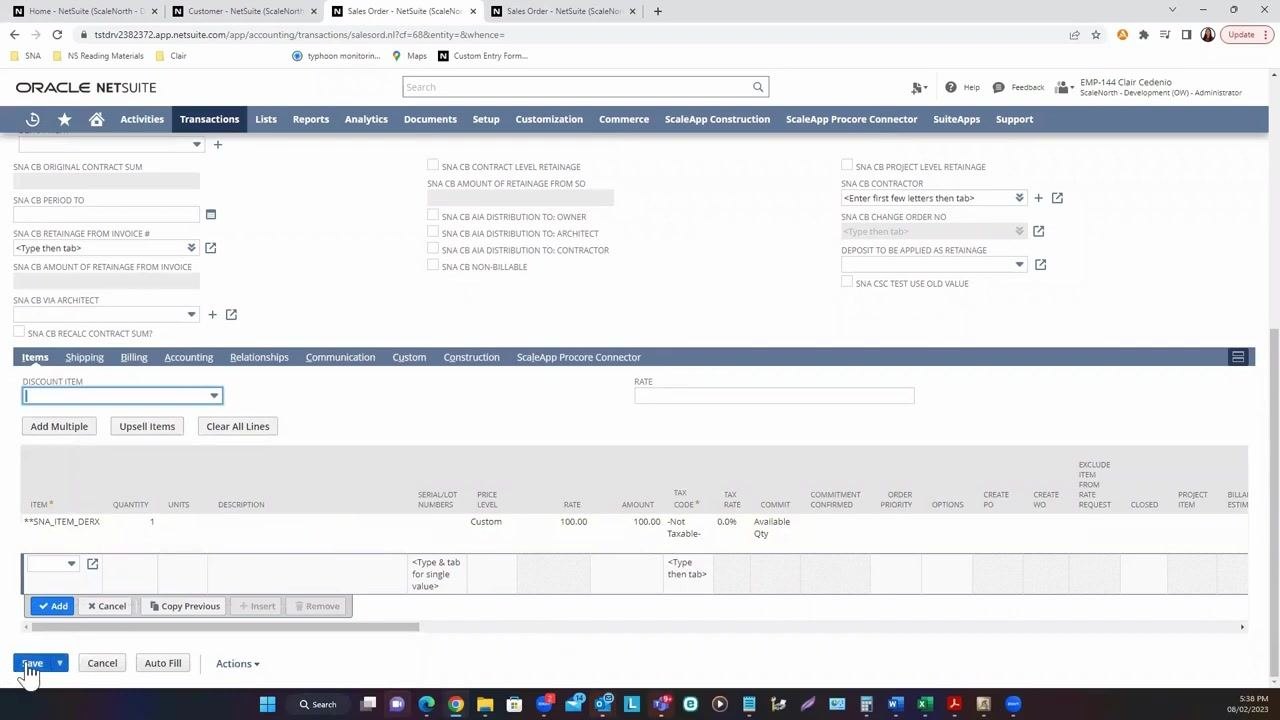Open the Customization menu
1280x720 pixels.
click(x=549, y=119)
